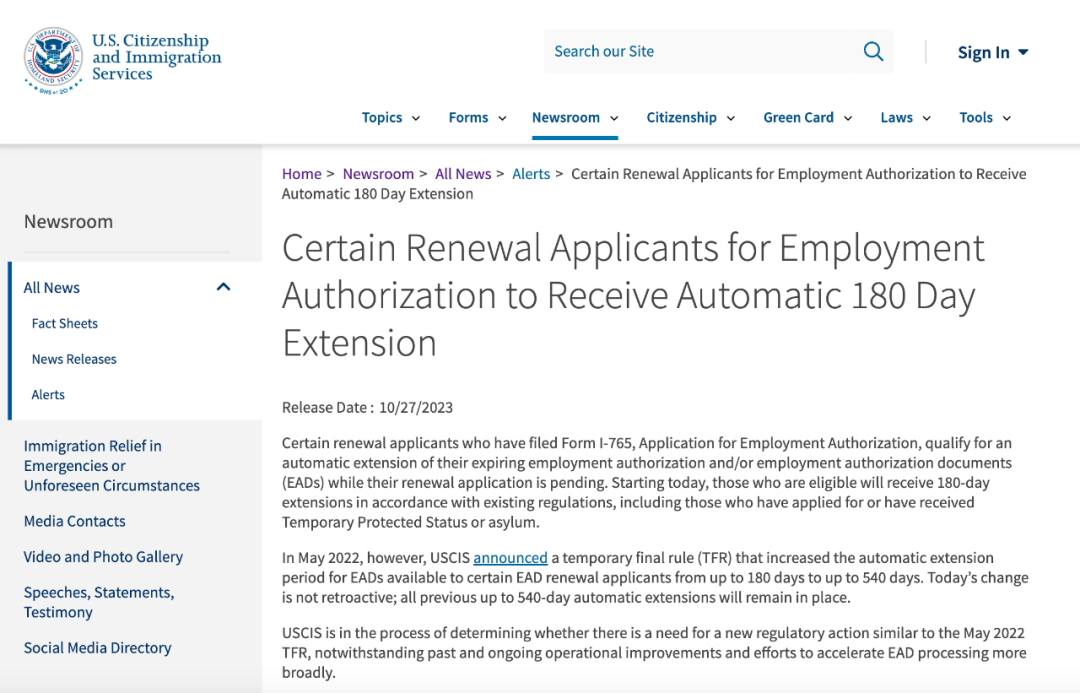This screenshot has height=693, width=1080.
Task: Open Immigration Relief in Emergencies sidebar link
Action: [112, 466]
